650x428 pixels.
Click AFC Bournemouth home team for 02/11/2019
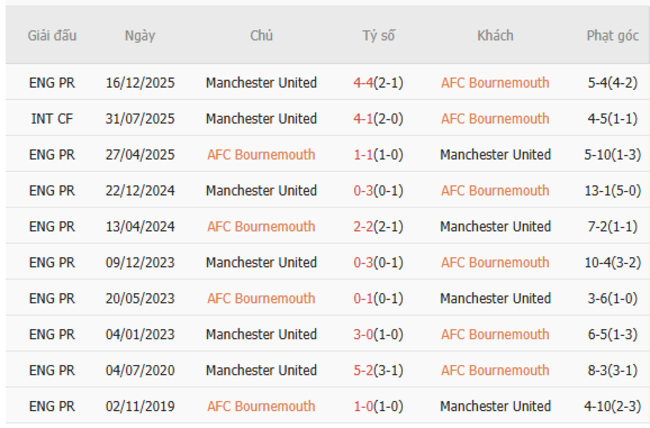[x=261, y=407]
